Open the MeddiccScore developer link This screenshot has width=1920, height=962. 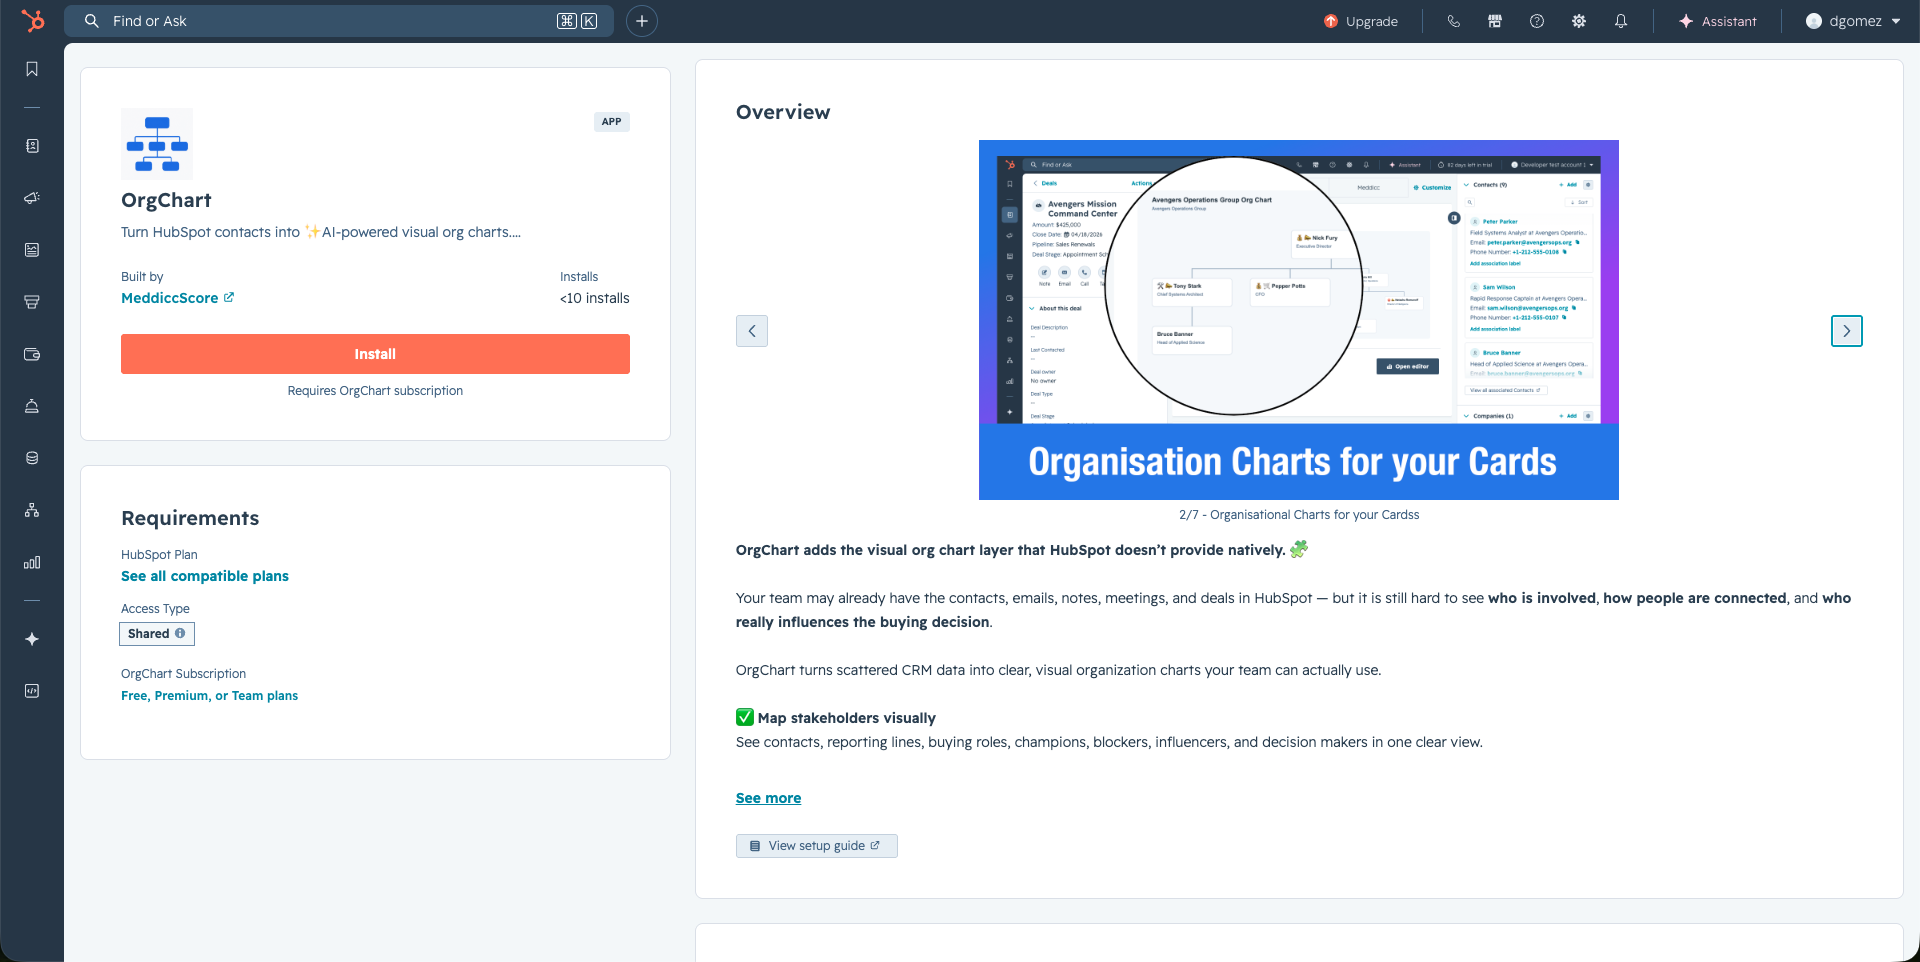tap(177, 298)
